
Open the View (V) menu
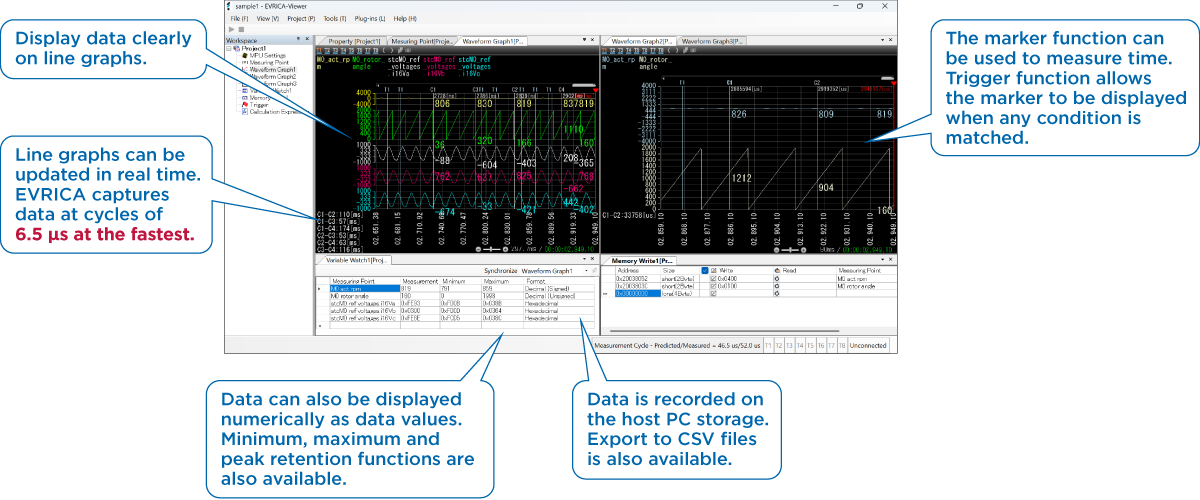click(x=268, y=19)
